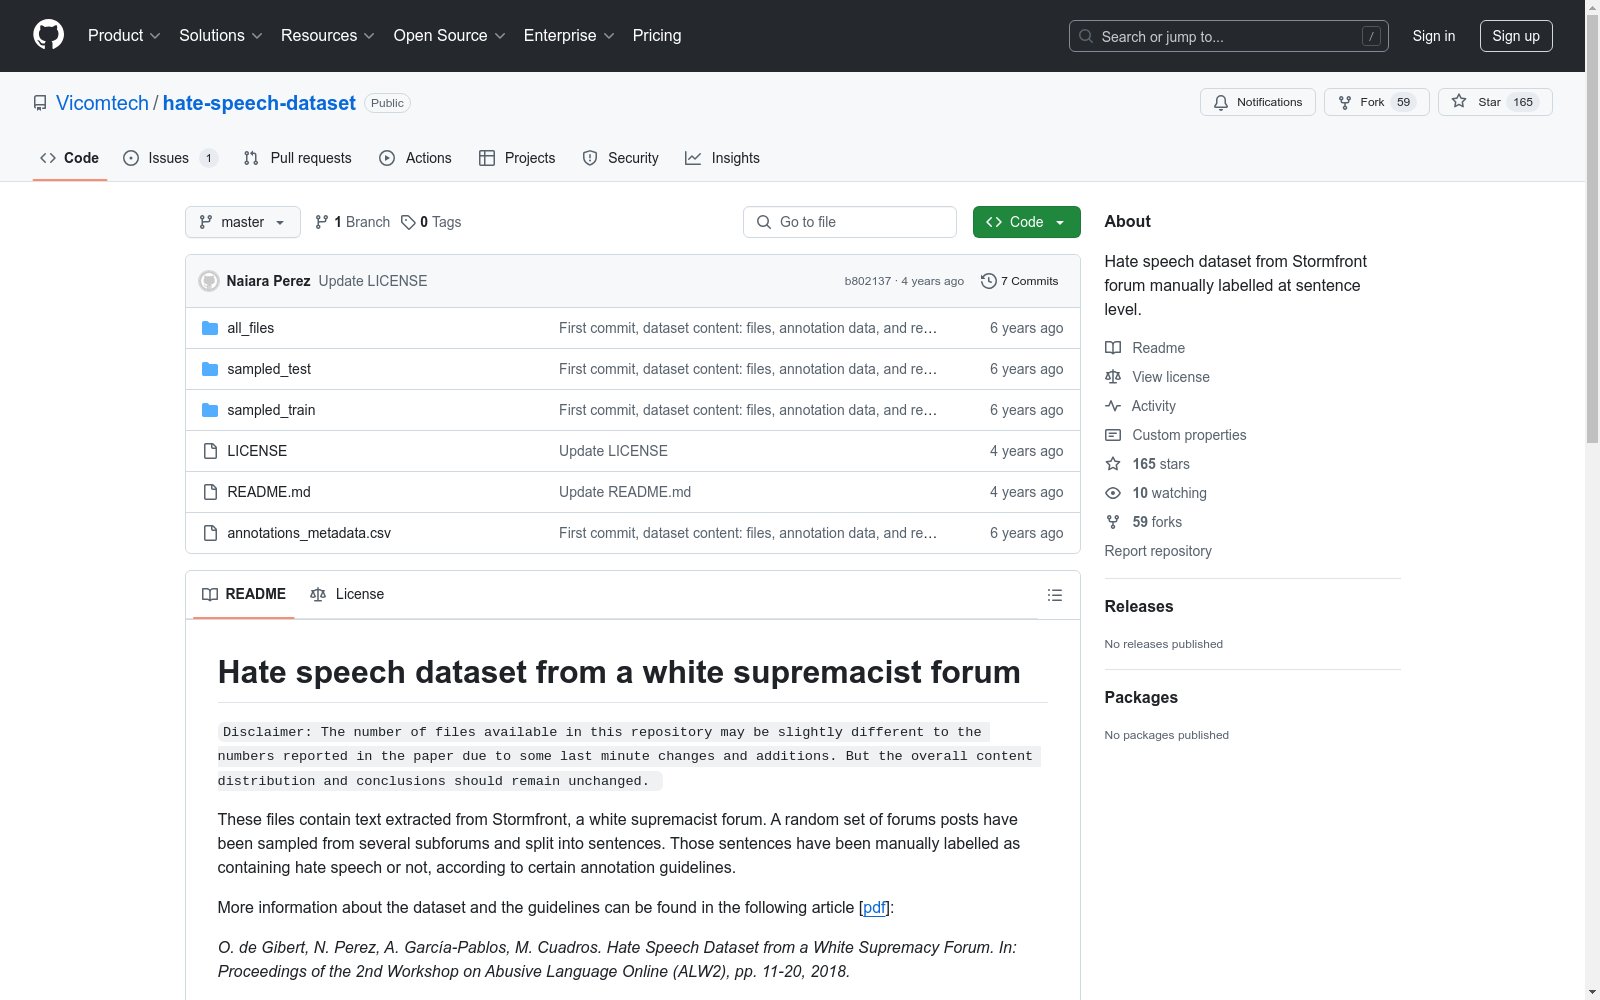View the 1 Branch link
Viewport: 1600px width, 1000px height.
coord(352,222)
